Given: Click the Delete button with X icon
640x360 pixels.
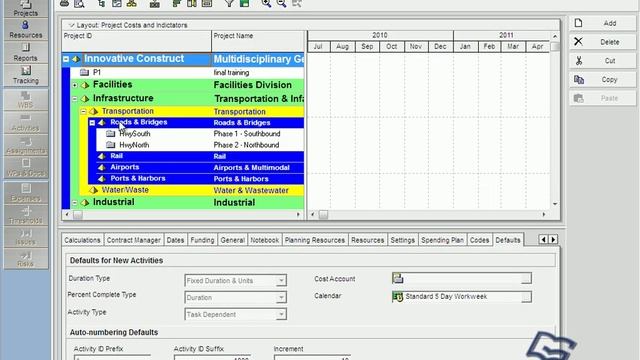Looking at the screenshot, I should pyautogui.click(x=602, y=42).
